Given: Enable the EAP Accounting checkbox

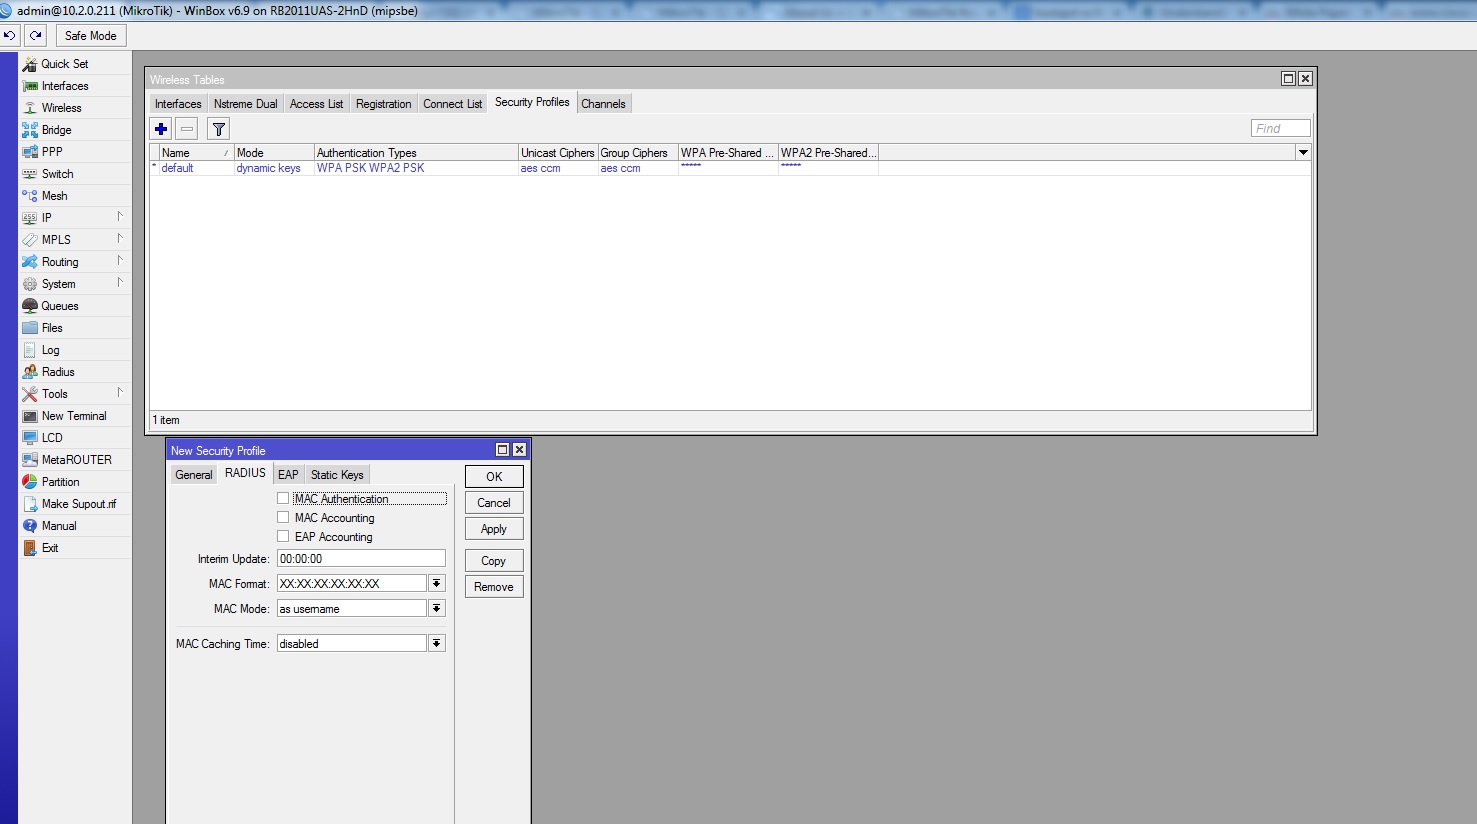Looking at the screenshot, I should [x=283, y=536].
